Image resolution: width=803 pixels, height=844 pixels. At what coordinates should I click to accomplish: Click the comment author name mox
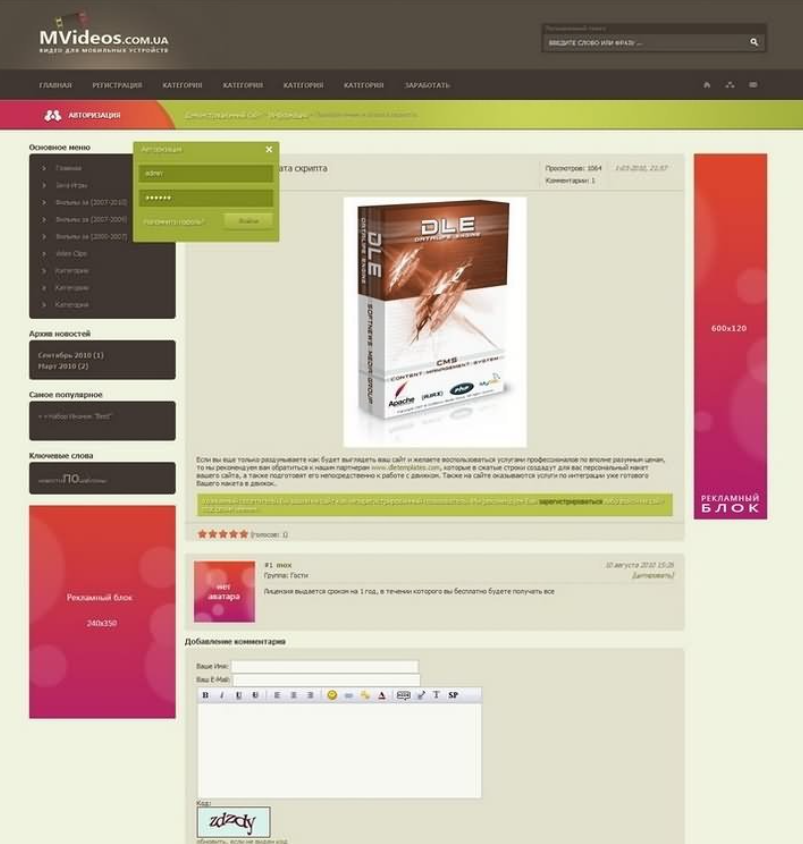click(x=284, y=565)
